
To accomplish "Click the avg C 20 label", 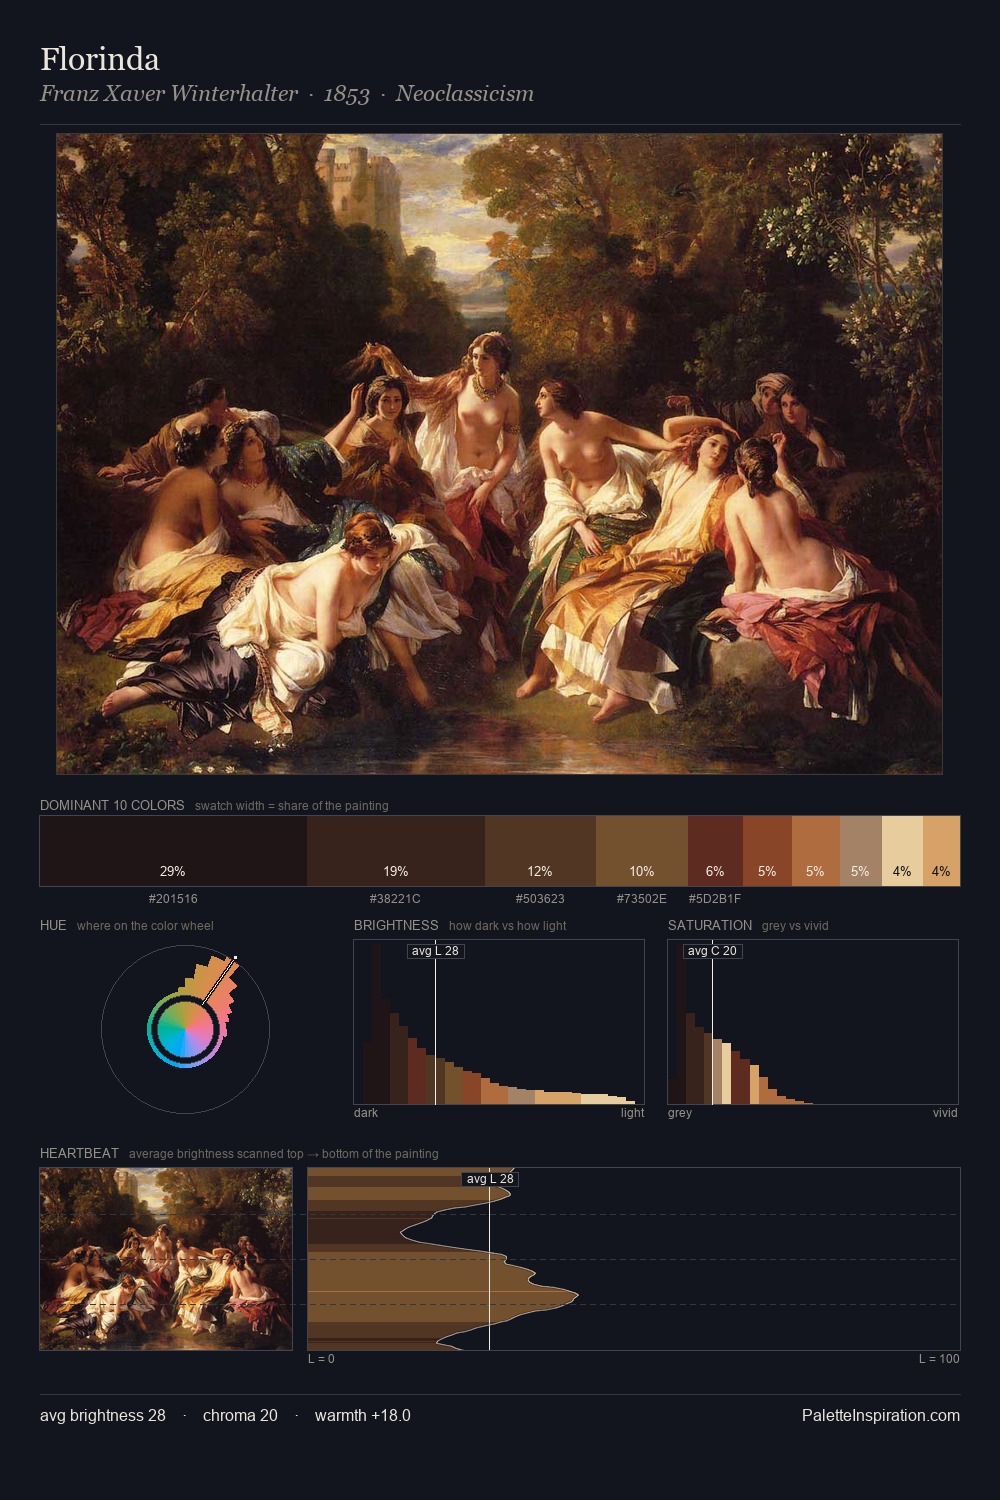I will (x=712, y=951).
